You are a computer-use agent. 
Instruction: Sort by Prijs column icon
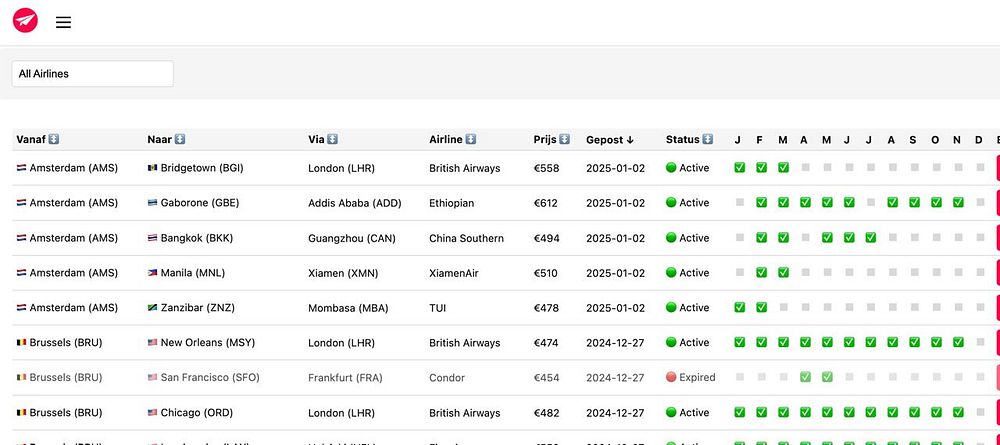coord(564,140)
